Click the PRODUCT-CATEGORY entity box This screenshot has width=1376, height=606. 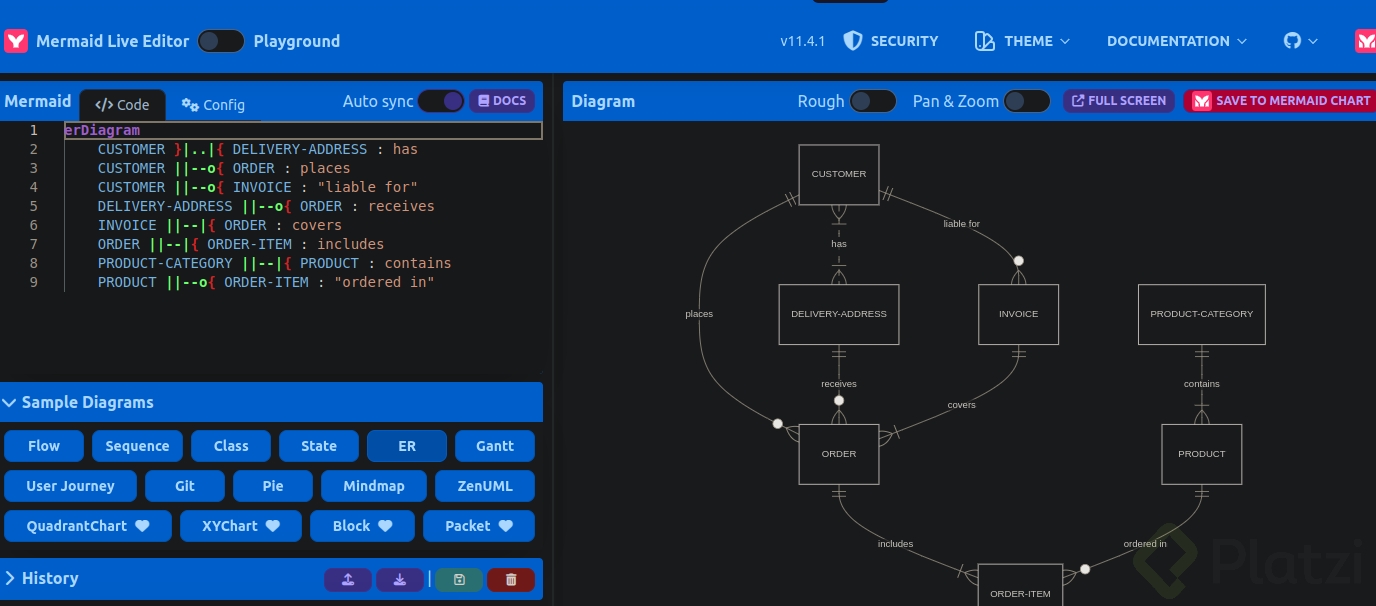click(x=1202, y=314)
